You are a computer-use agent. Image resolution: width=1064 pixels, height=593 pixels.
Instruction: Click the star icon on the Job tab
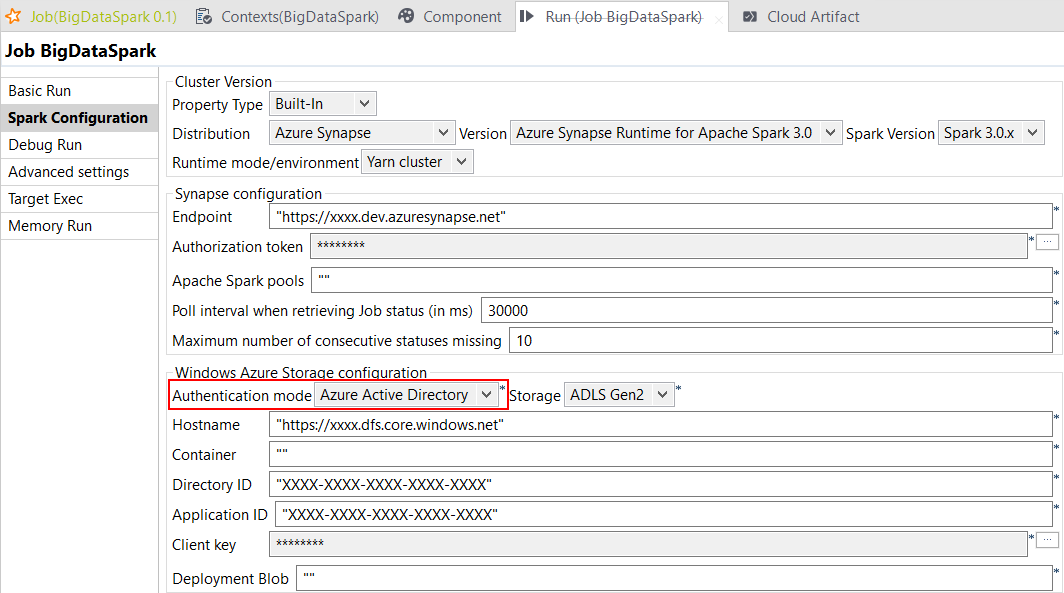(14, 16)
